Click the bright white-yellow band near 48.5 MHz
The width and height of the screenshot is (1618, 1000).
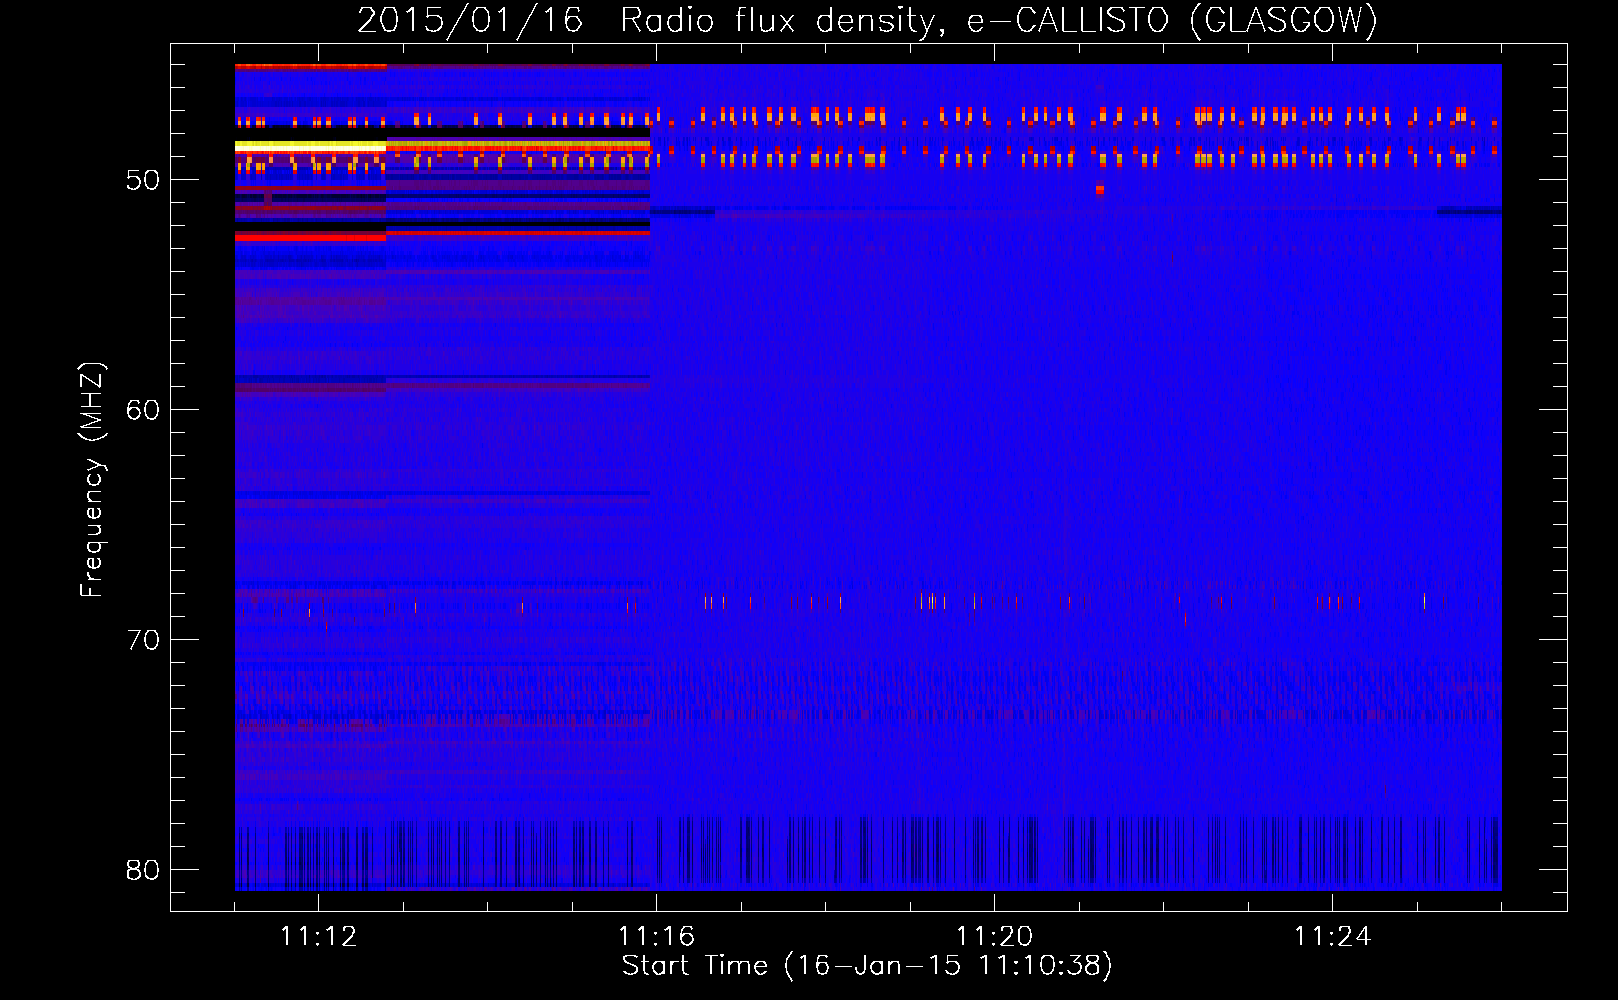coord(310,146)
